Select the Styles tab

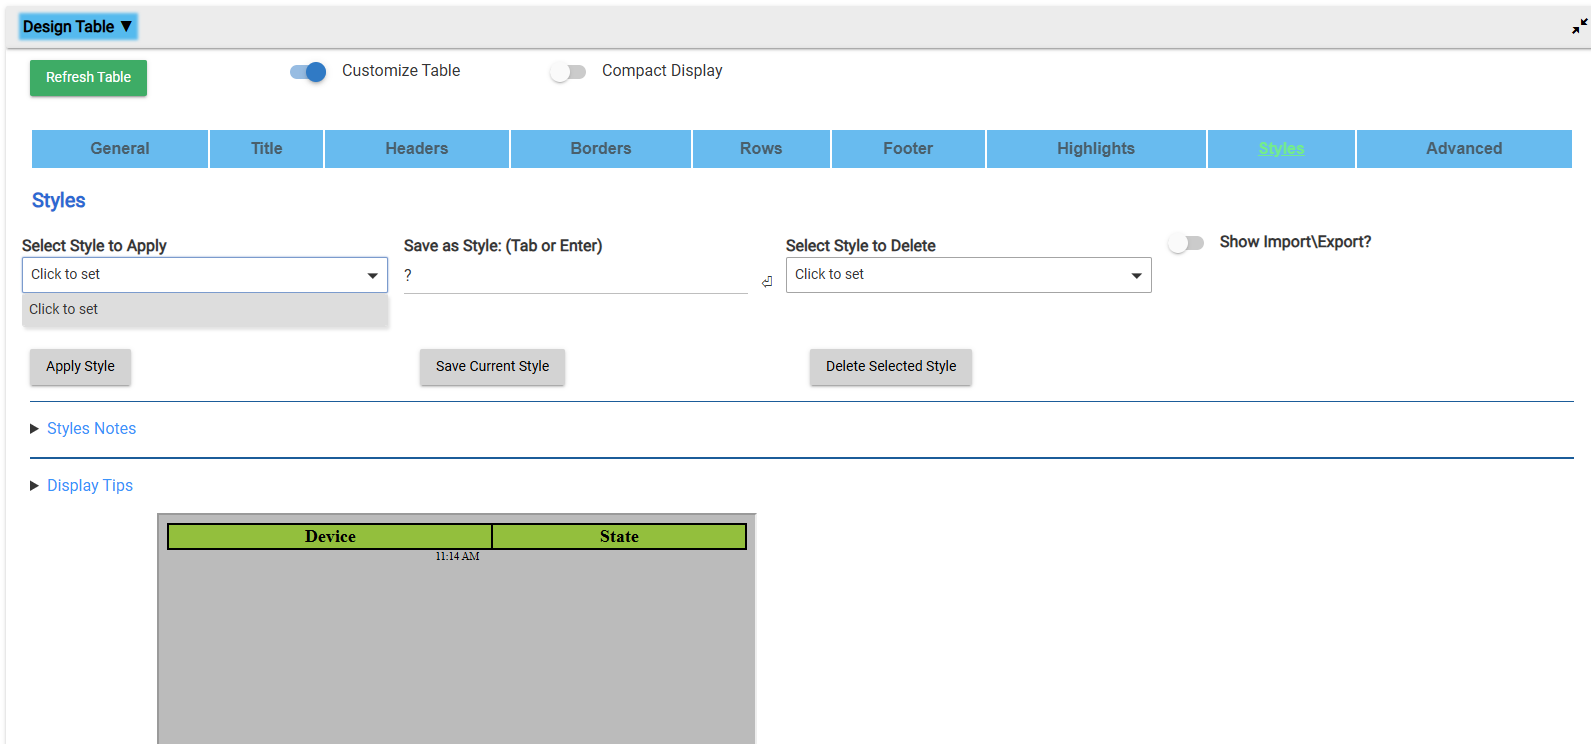tap(1281, 148)
